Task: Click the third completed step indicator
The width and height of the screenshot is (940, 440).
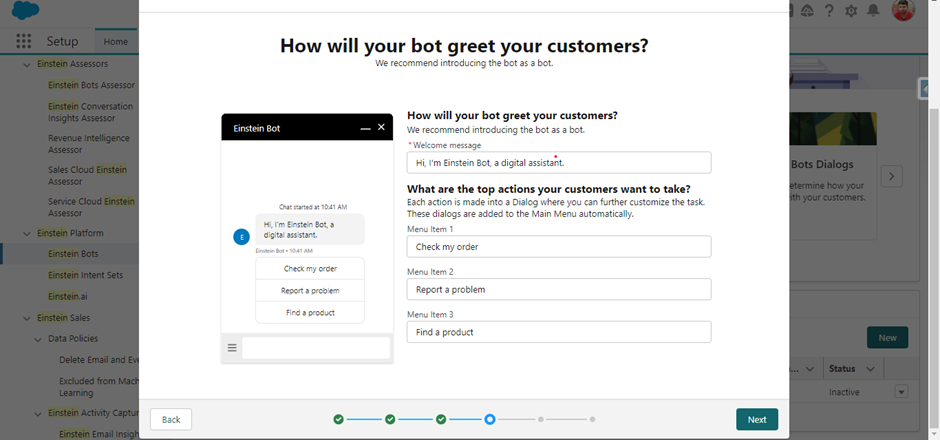Action: pos(441,419)
